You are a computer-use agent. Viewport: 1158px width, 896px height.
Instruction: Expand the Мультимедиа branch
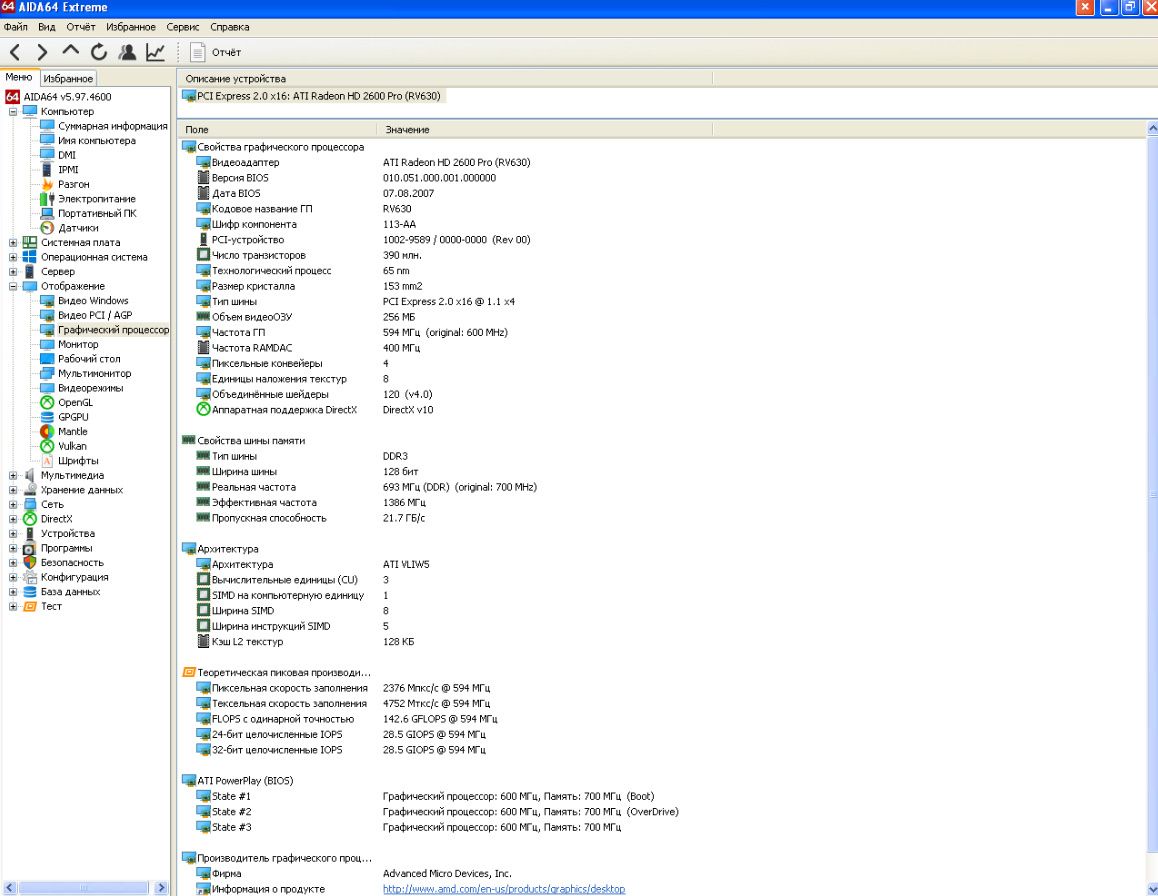(13, 476)
